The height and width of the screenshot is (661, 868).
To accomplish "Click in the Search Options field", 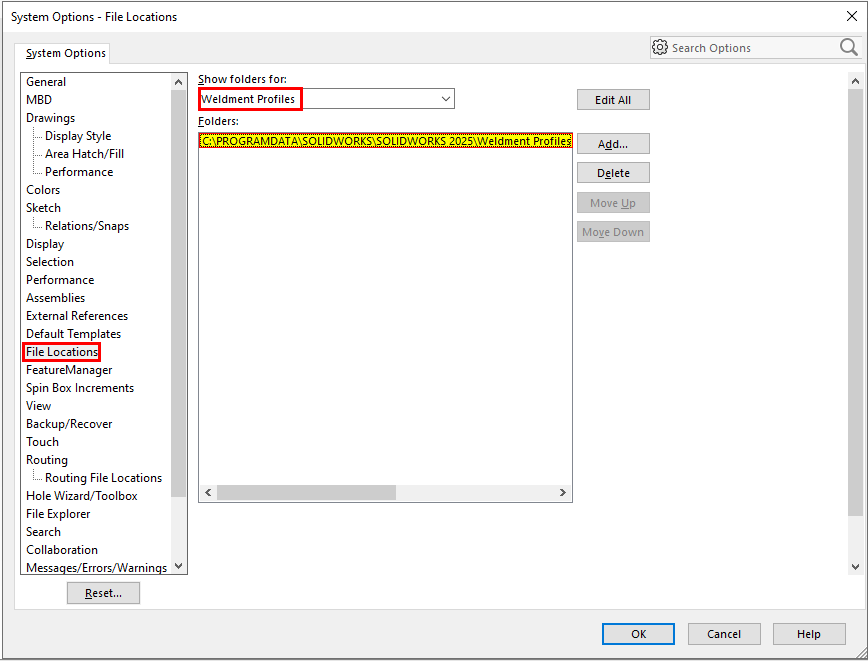I will point(750,48).
